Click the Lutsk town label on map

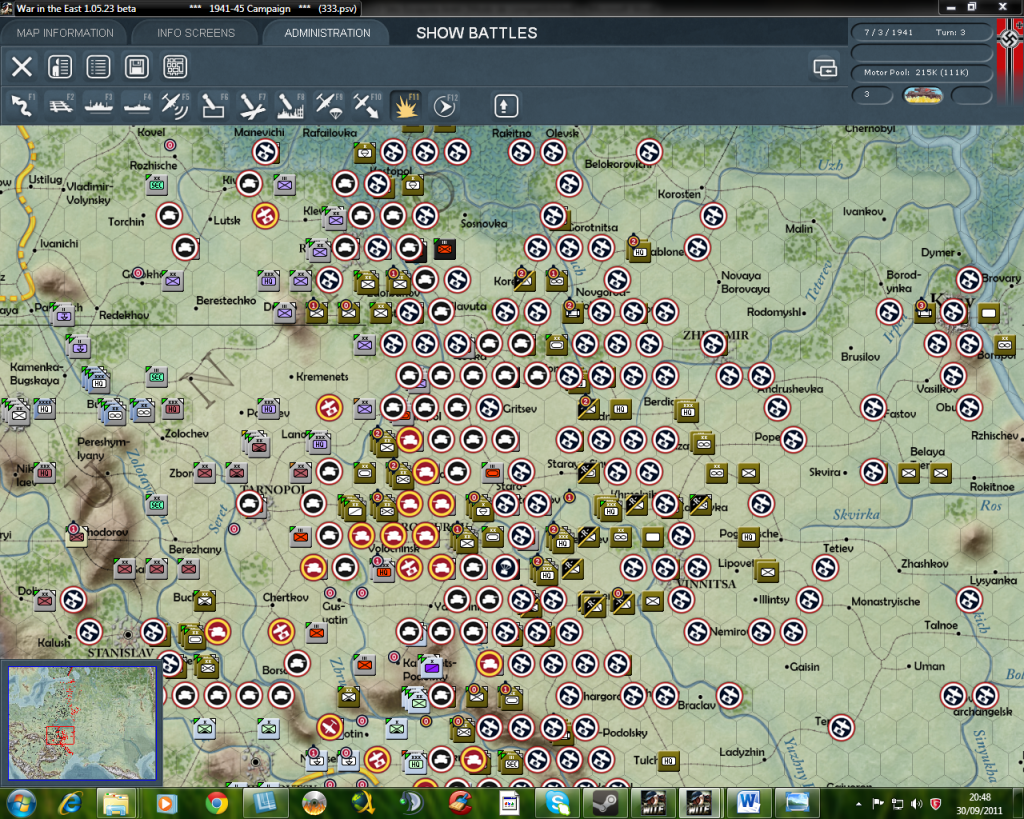pyautogui.click(x=227, y=221)
